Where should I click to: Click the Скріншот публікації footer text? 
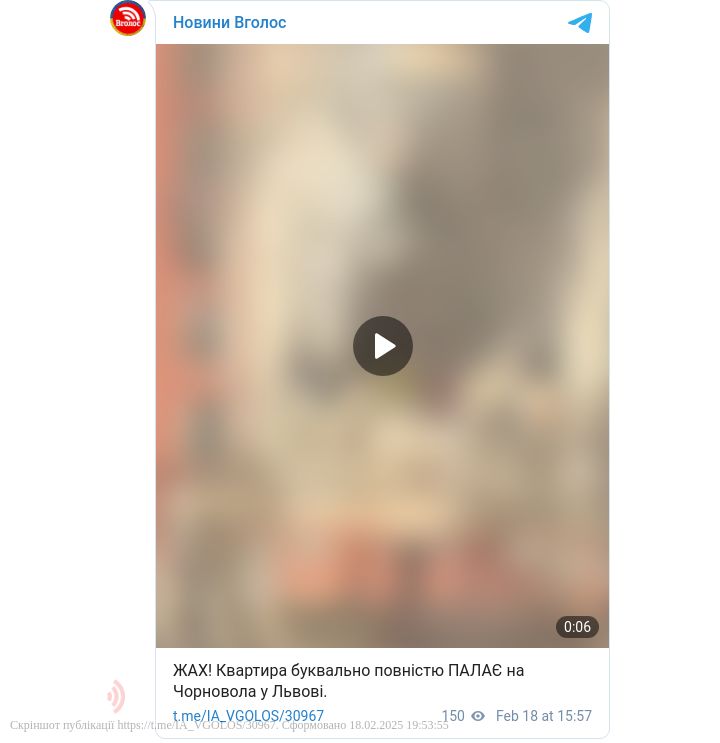click(62, 725)
